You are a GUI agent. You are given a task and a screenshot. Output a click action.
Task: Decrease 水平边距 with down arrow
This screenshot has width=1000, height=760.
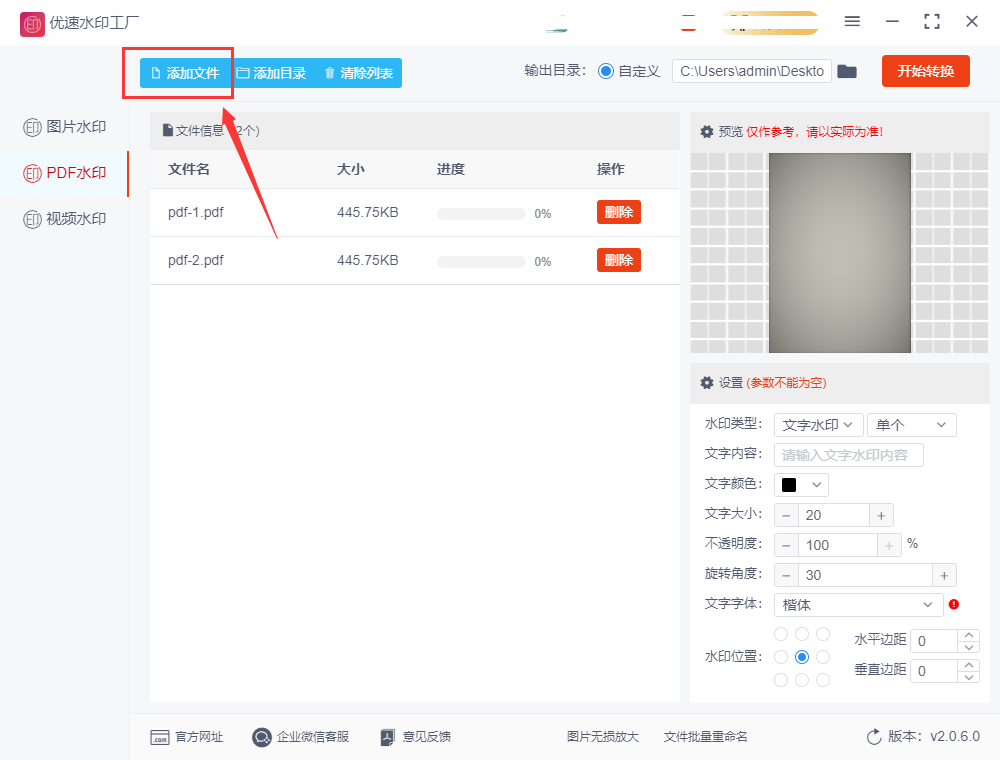click(x=969, y=647)
